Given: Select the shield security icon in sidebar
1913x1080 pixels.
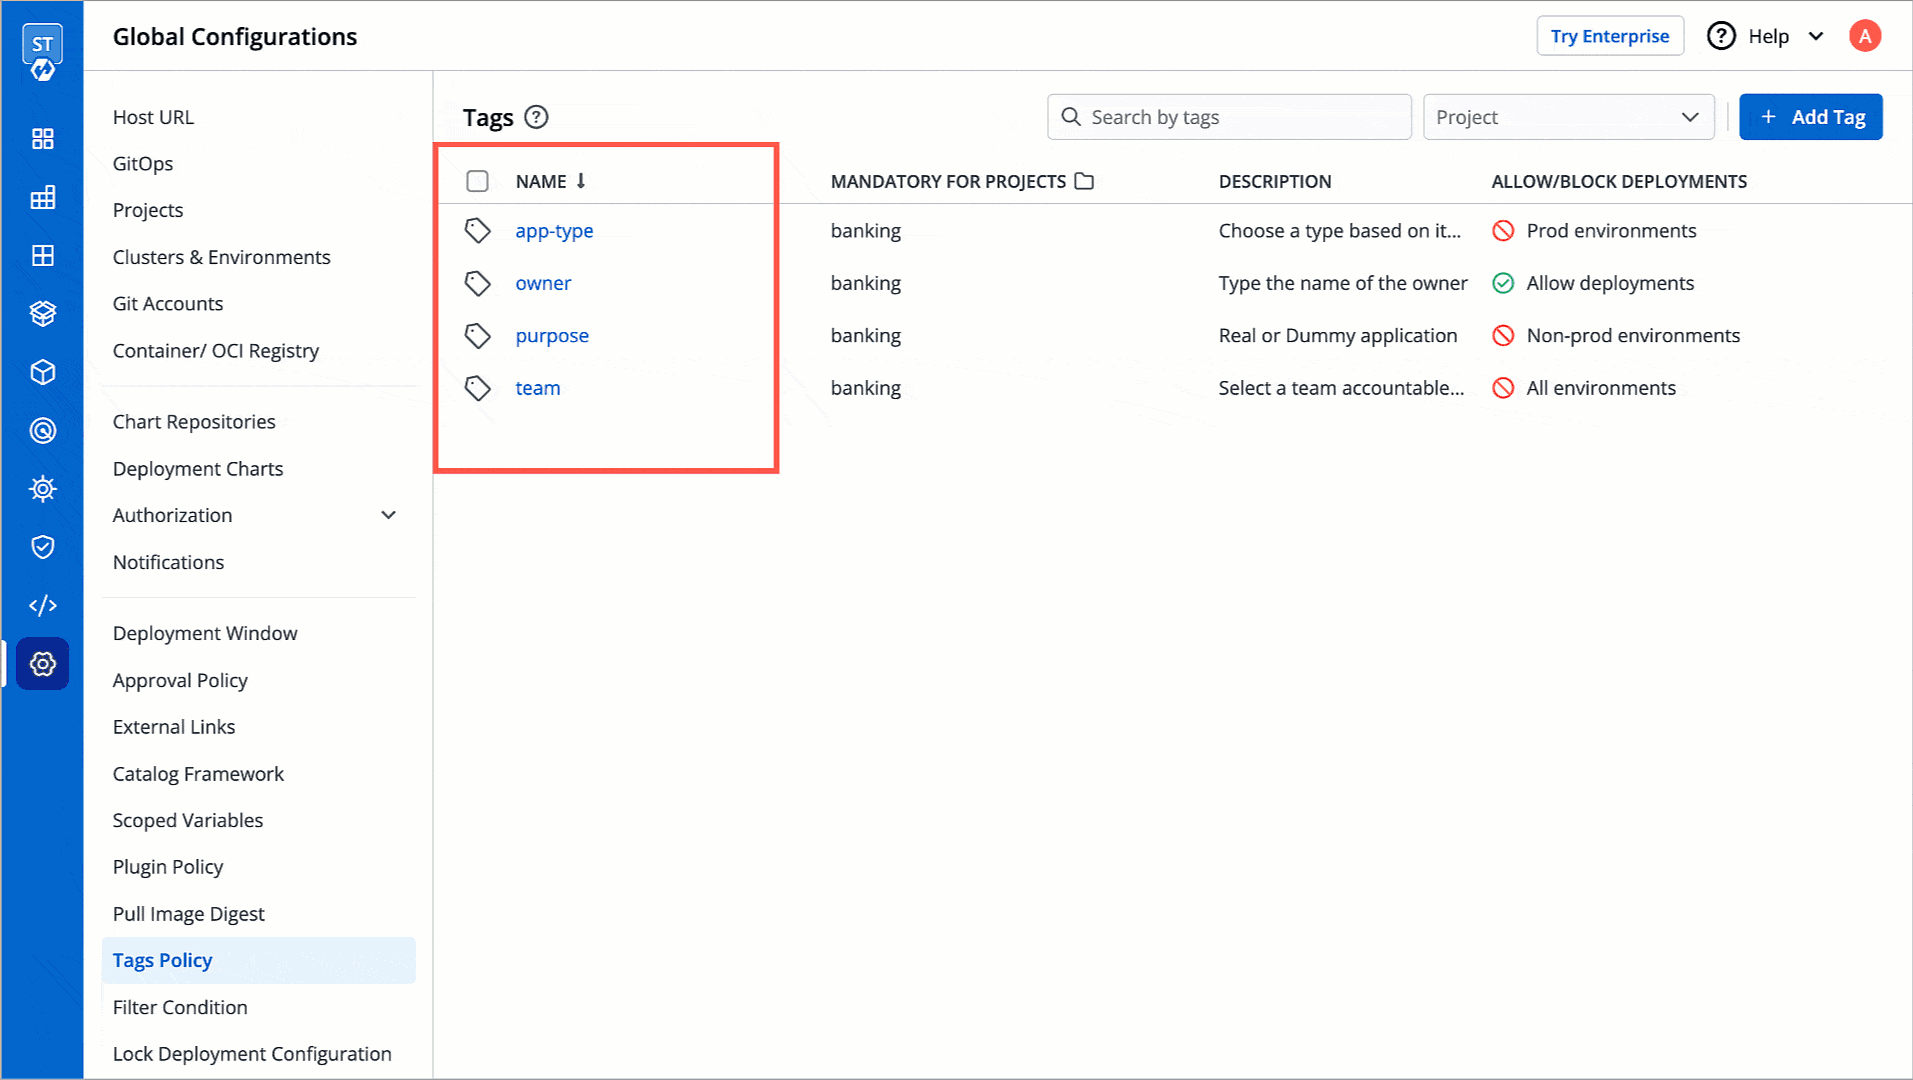Looking at the screenshot, I should (x=42, y=547).
